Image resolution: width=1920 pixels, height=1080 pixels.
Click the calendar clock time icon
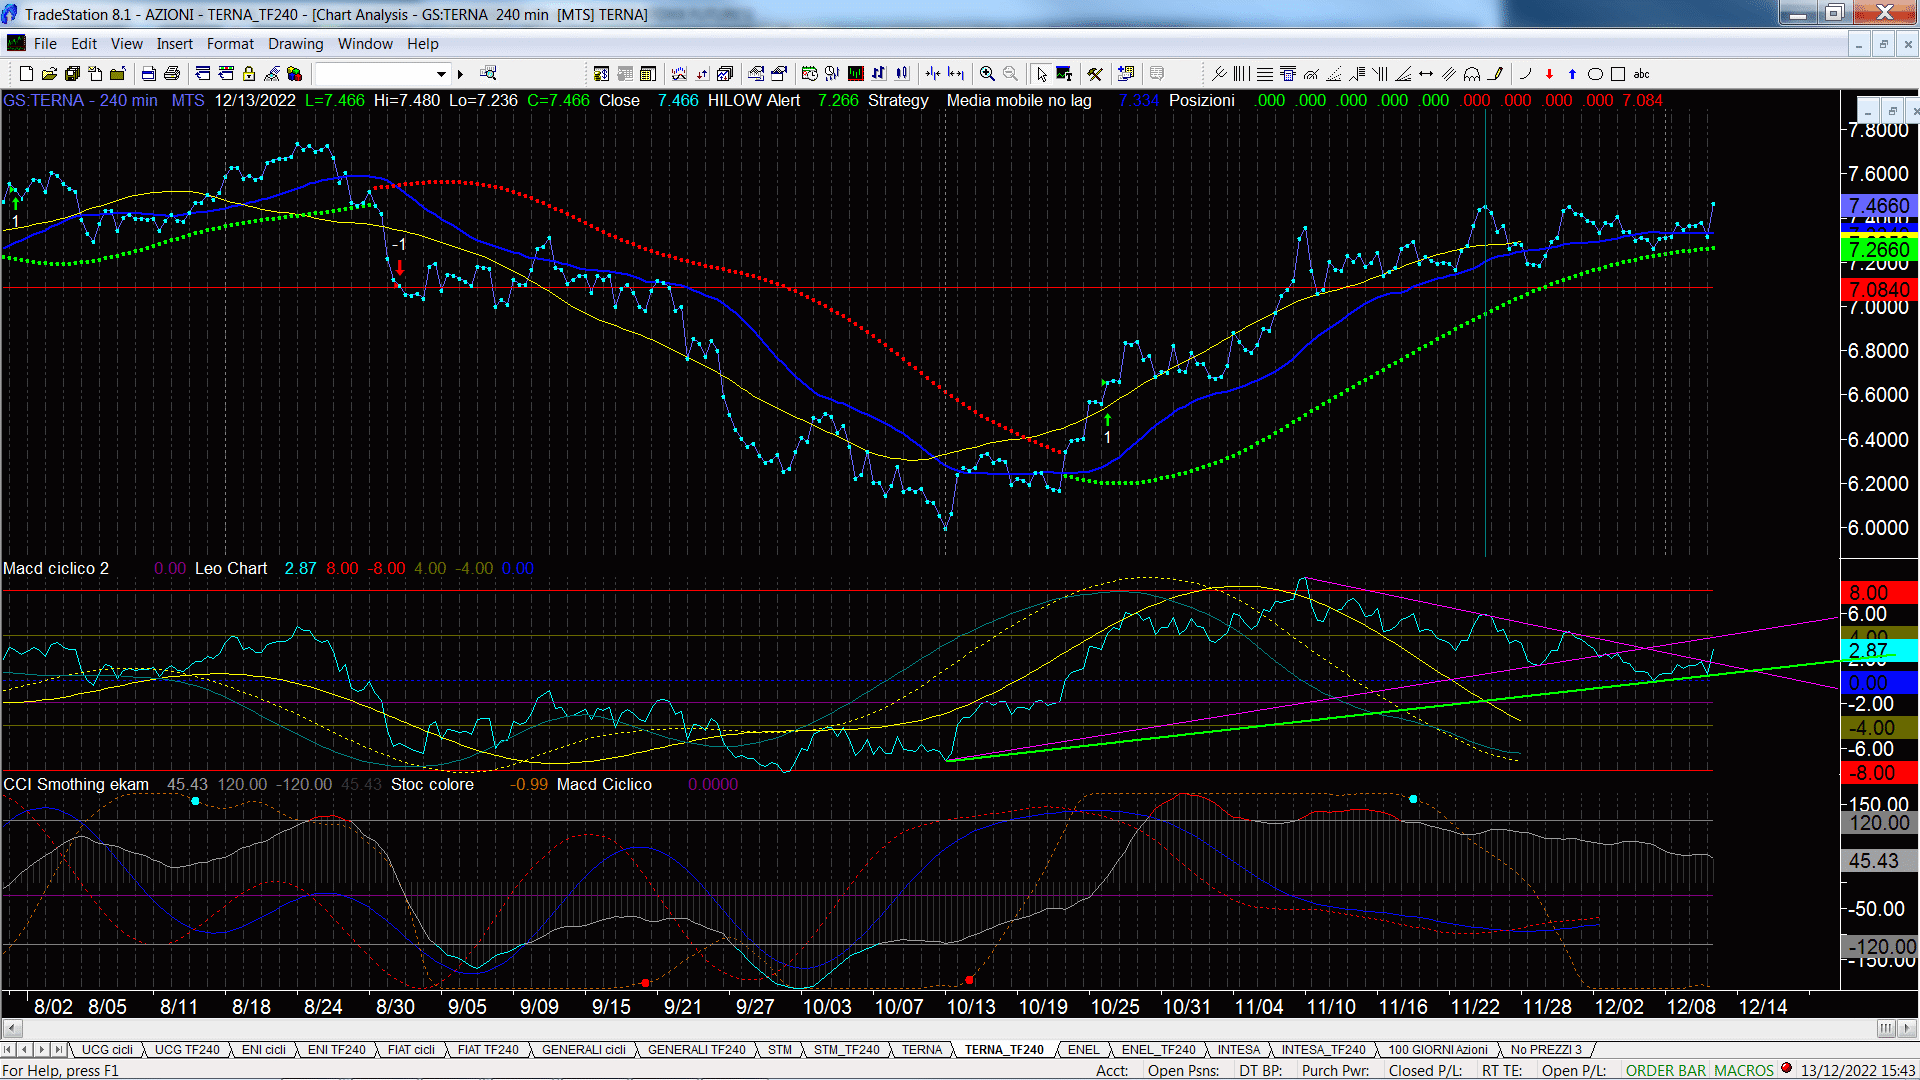809,74
